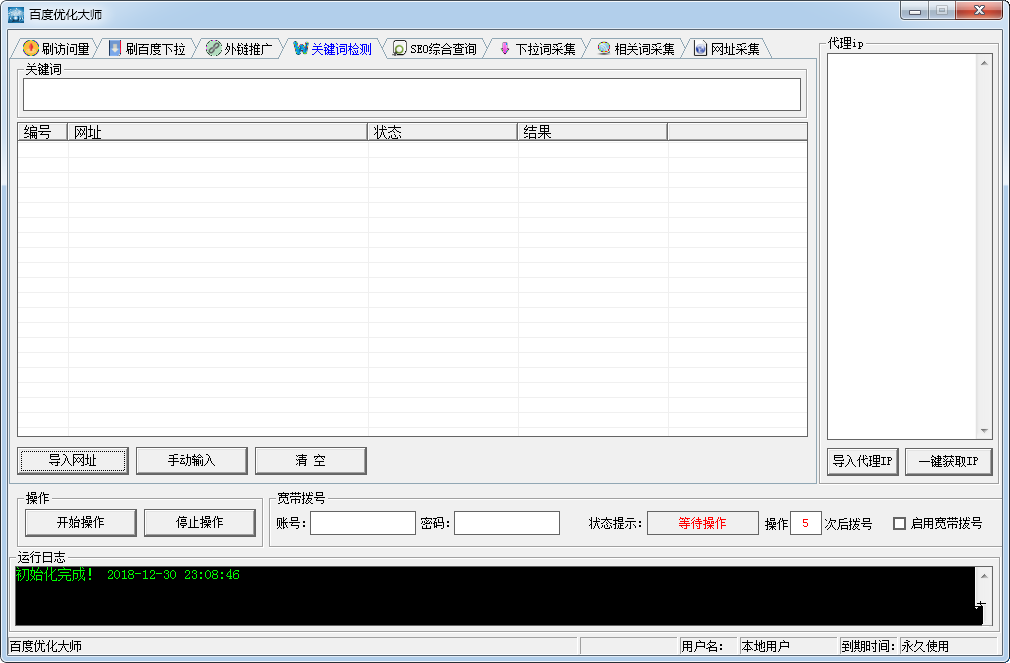Viewport: 1010px width, 663px height.
Task: Click the 一键获取IP button
Action: tap(948, 461)
